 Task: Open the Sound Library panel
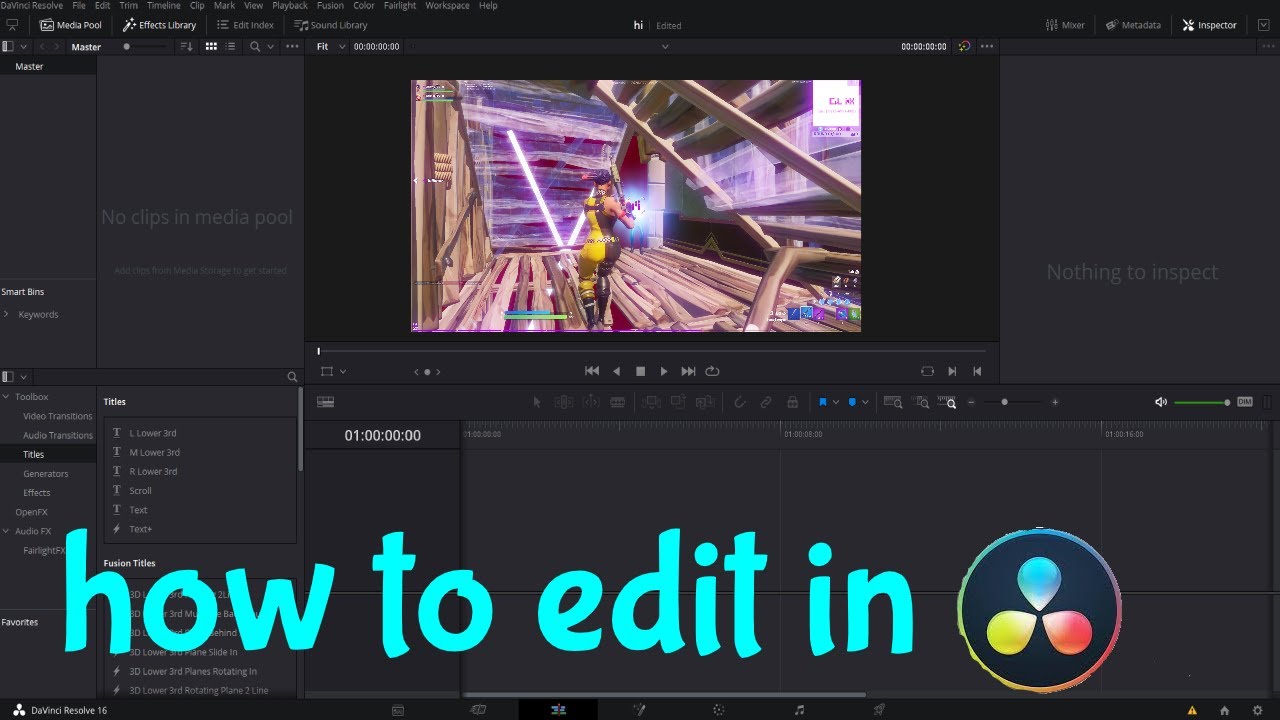[x=331, y=25]
